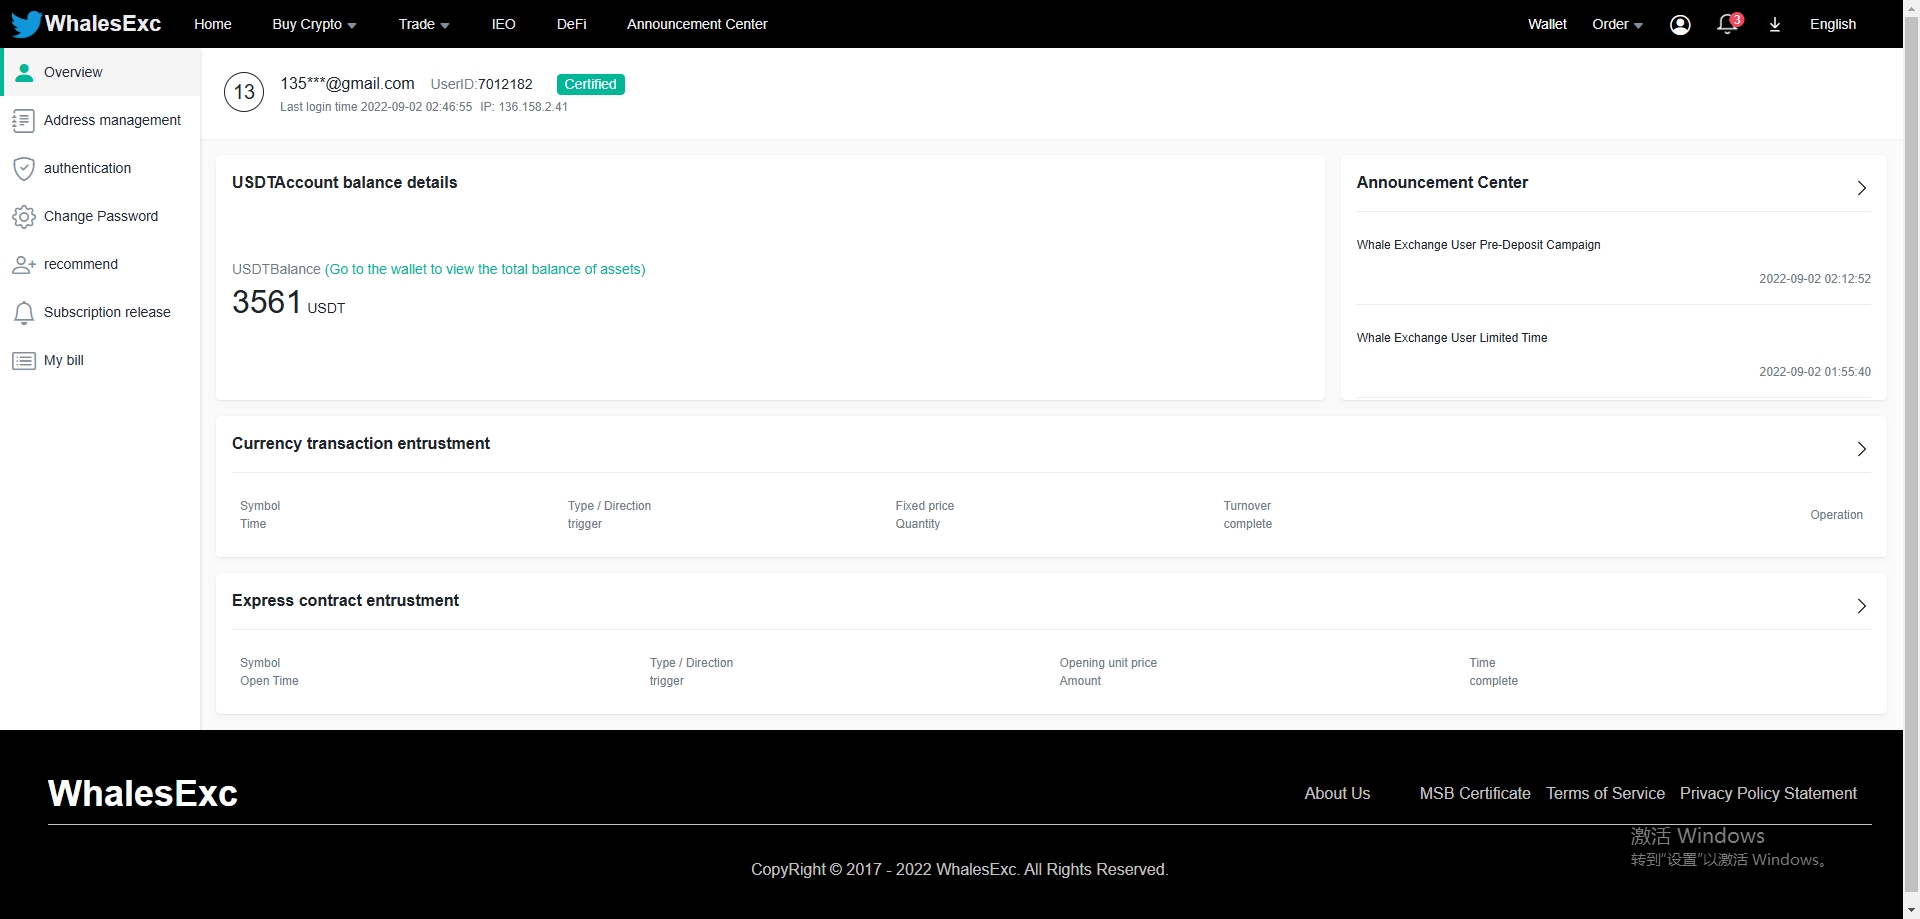Click the 2022-09-02 01:55:40 announcement timestamp

click(x=1815, y=372)
